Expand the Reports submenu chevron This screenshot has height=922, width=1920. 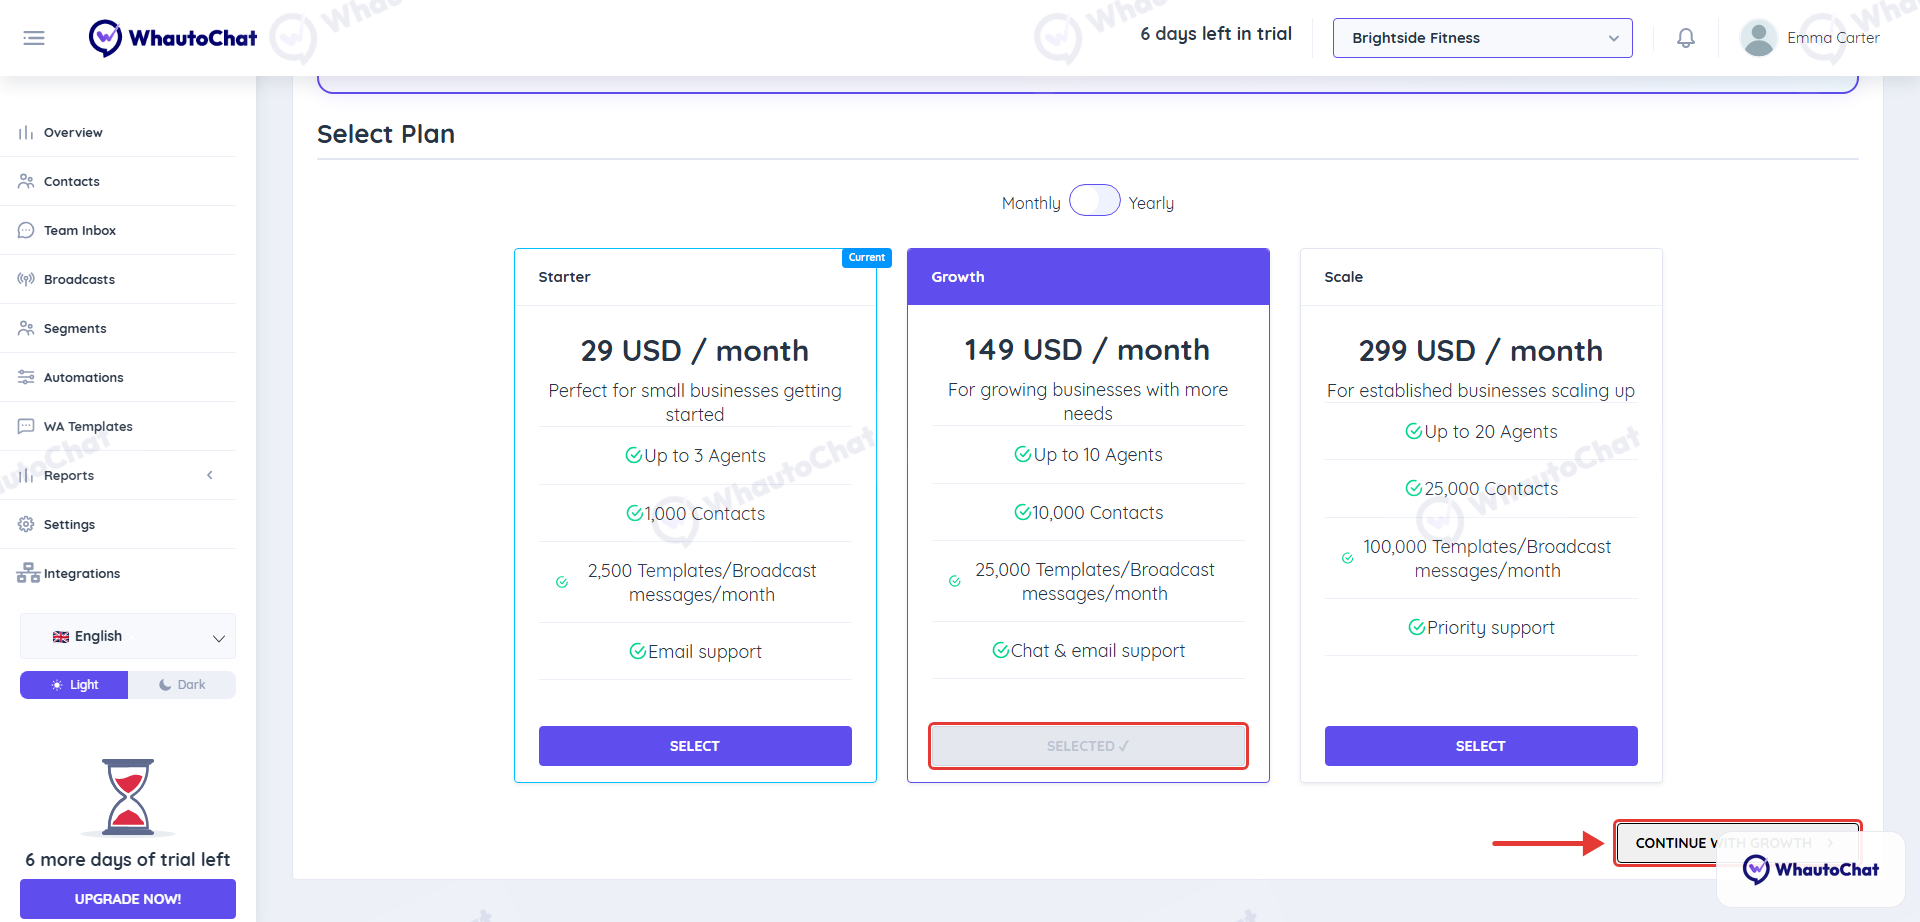click(x=210, y=475)
